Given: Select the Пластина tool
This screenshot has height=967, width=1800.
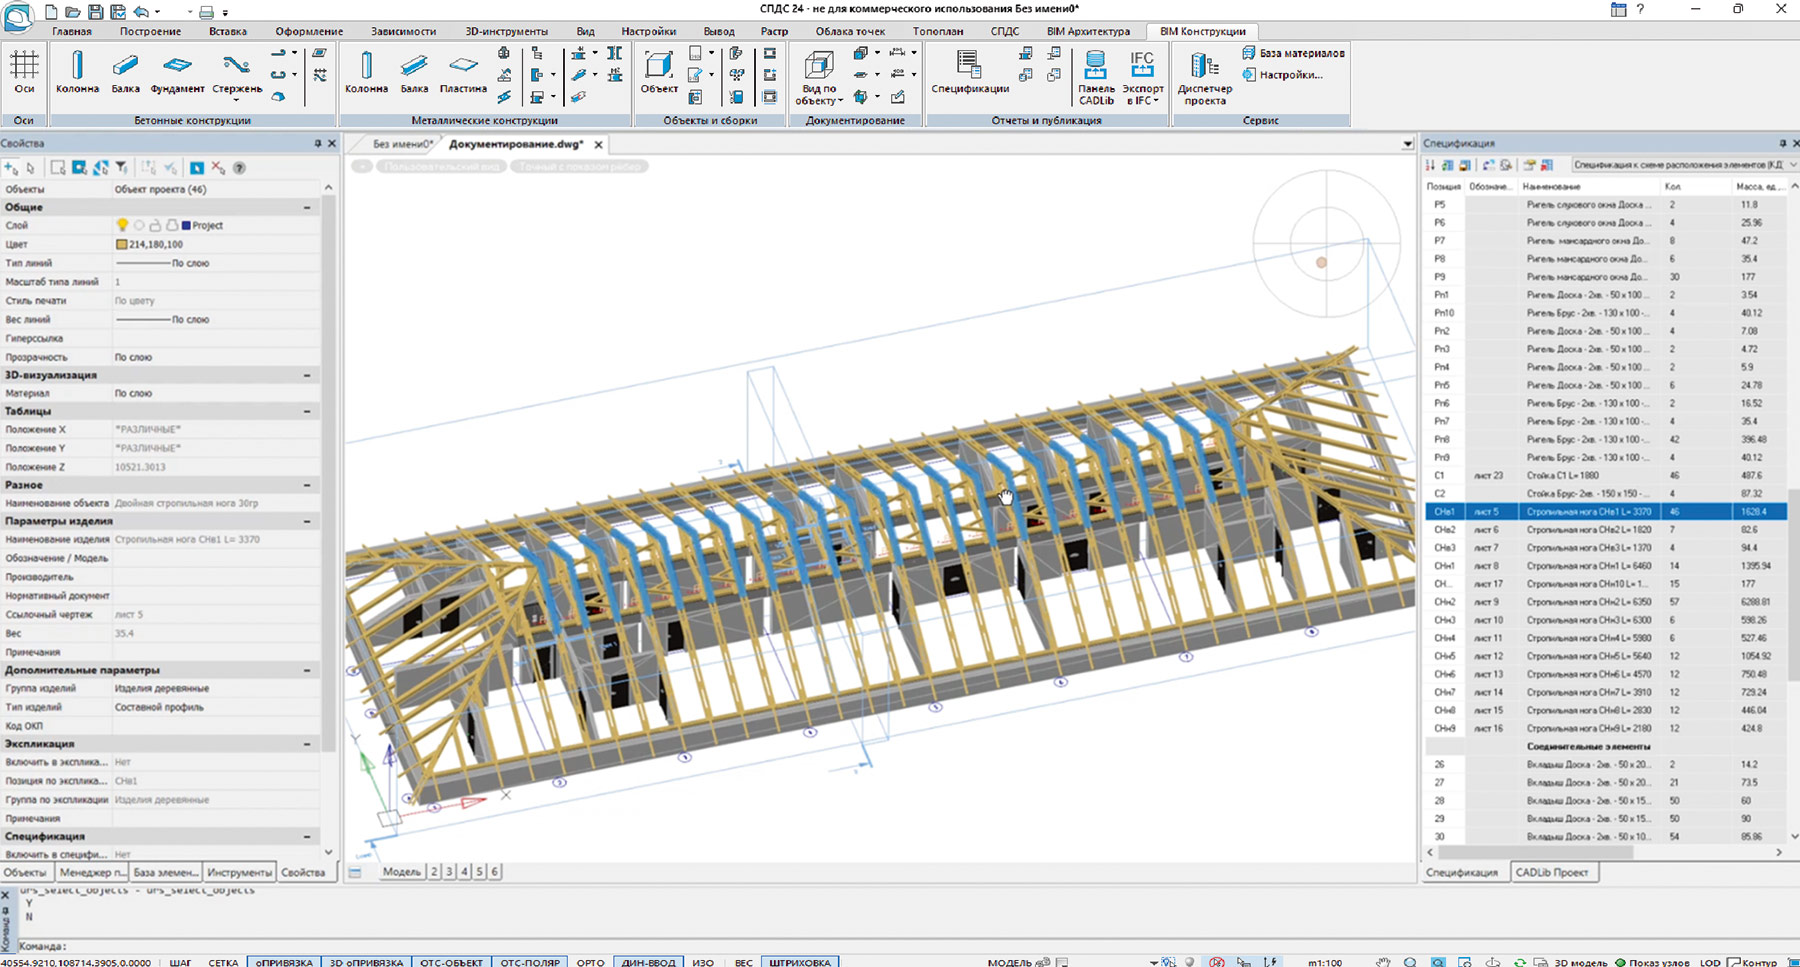Looking at the screenshot, I should click(463, 72).
